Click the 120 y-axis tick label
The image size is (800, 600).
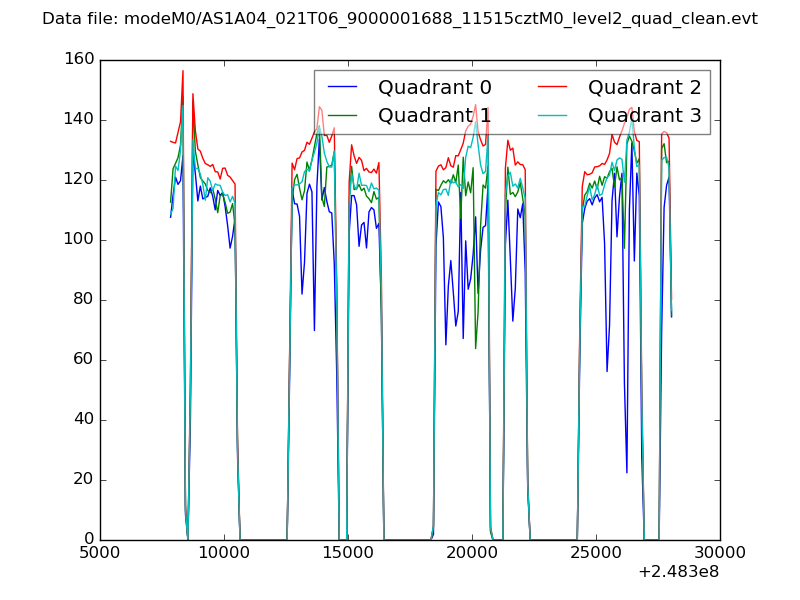[x=76, y=180]
